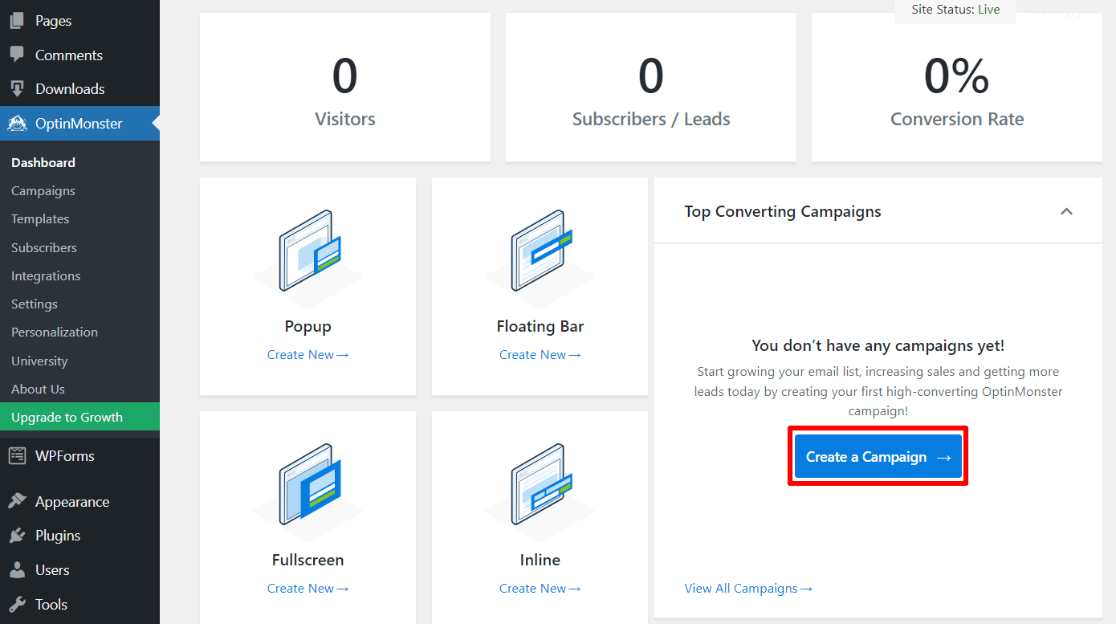Create a new Popup campaign
This screenshot has height=624, width=1116.
click(307, 354)
